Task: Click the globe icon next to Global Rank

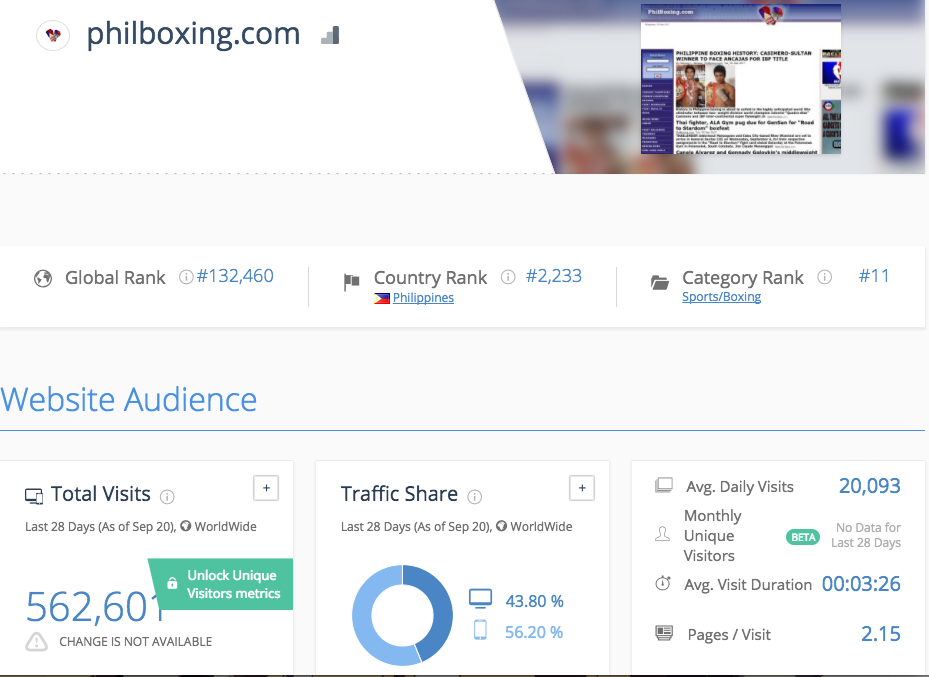Action: pyautogui.click(x=43, y=278)
